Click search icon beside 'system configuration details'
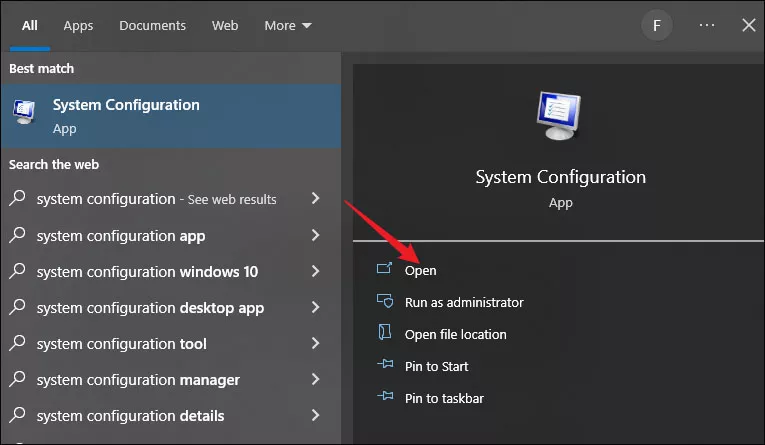Image resolution: width=765 pixels, height=445 pixels. (x=17, y=415)
